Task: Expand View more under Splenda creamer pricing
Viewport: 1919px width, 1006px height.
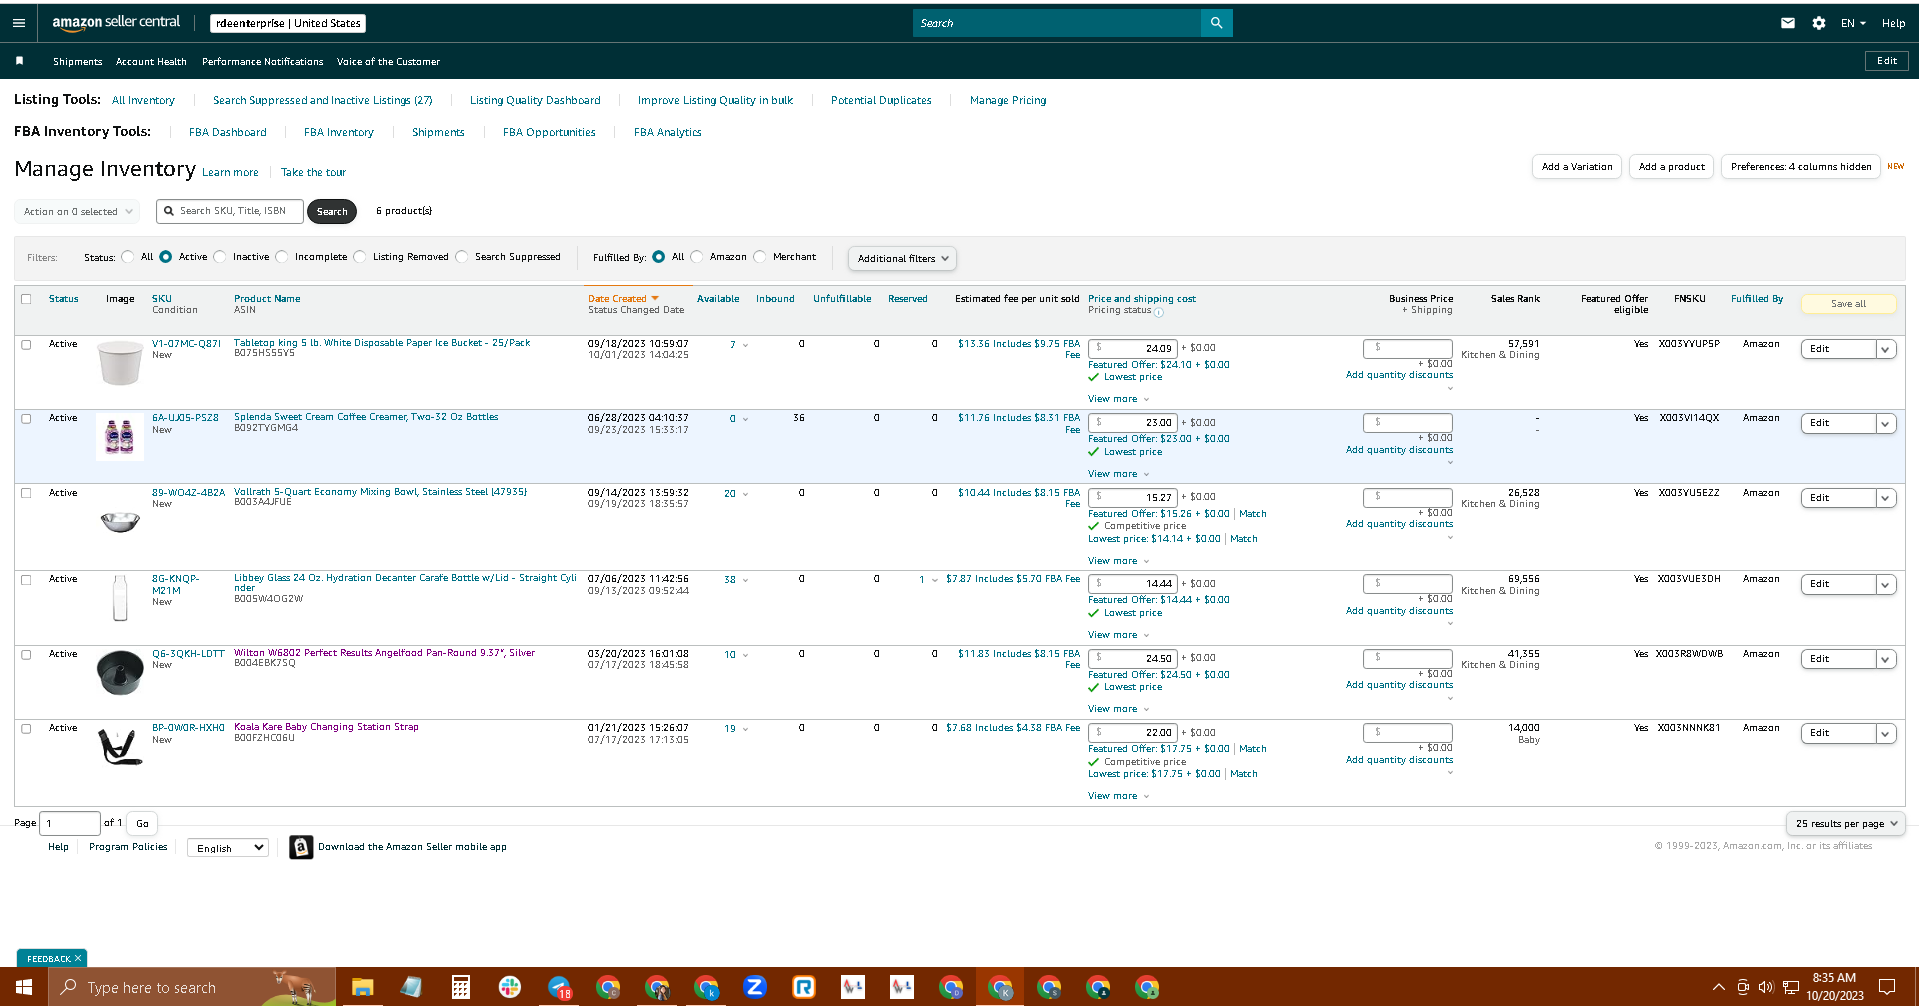Action: (1119, 474)
